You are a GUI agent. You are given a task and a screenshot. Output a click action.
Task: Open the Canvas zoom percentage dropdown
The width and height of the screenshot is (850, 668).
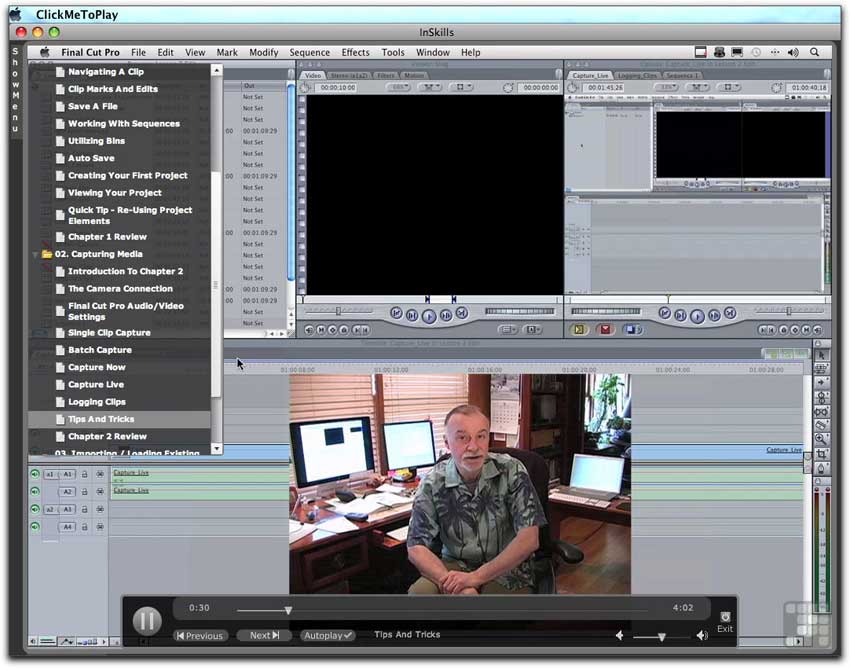point(667,87)
